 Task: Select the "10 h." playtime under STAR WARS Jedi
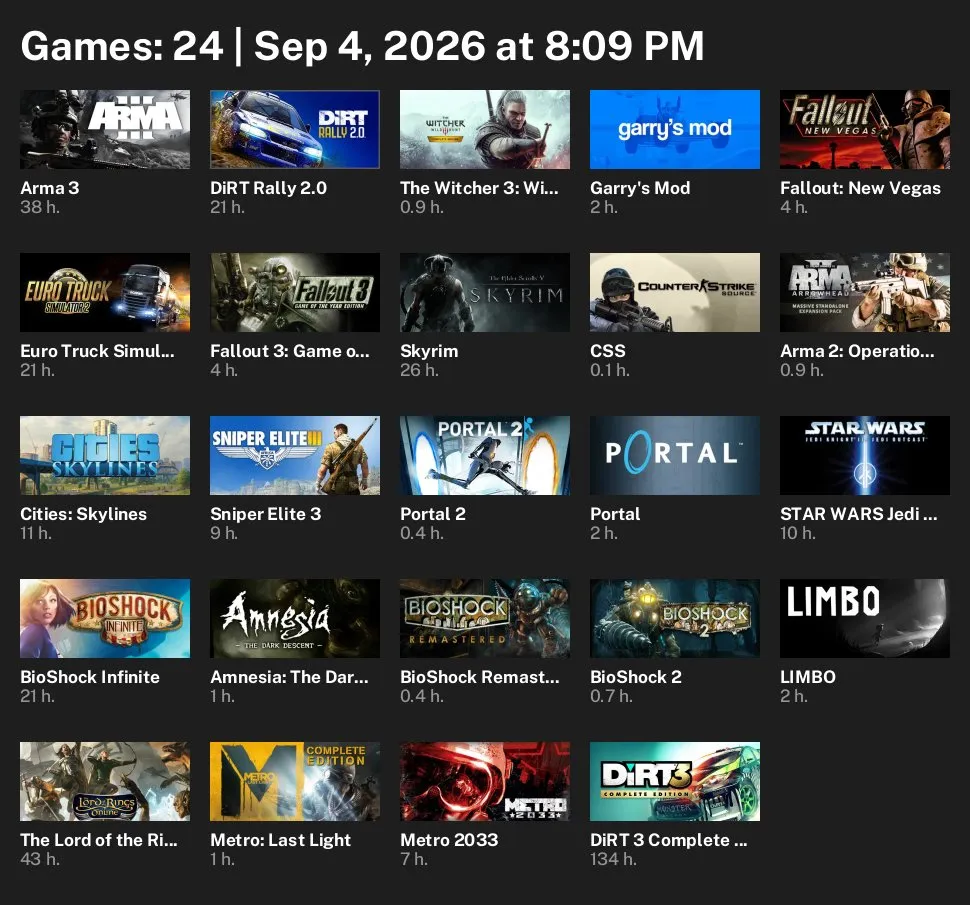[x=798, y=533]
